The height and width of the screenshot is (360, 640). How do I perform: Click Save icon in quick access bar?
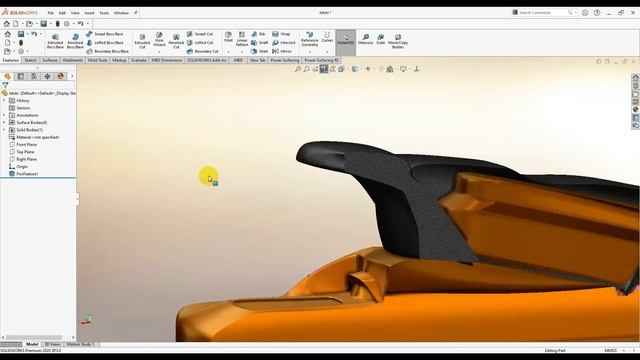(x=44, y=24)
